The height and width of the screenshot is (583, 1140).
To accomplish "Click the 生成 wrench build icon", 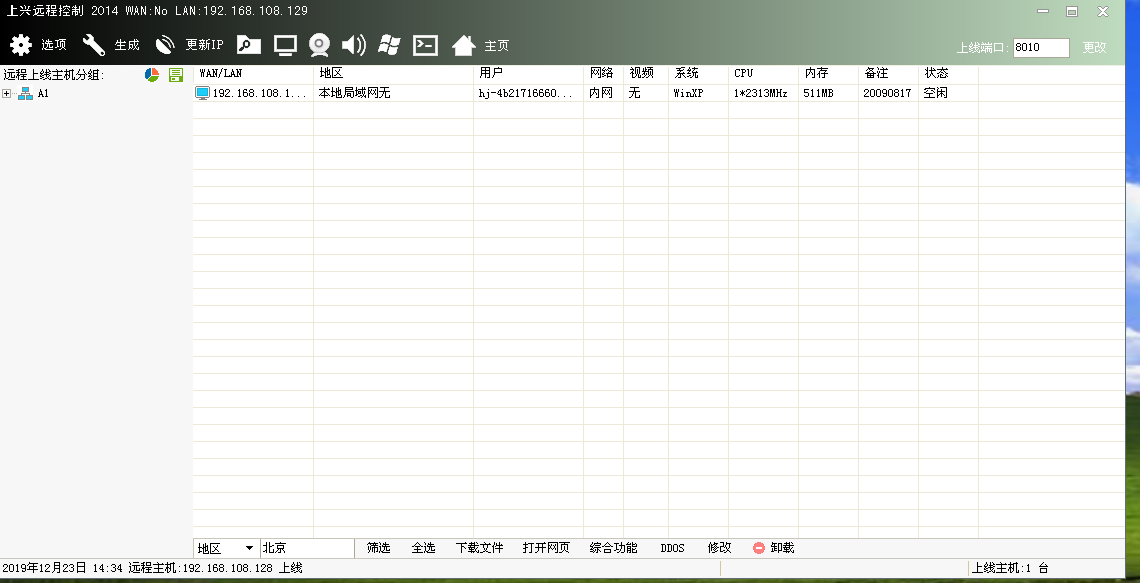I will [94, 45].
